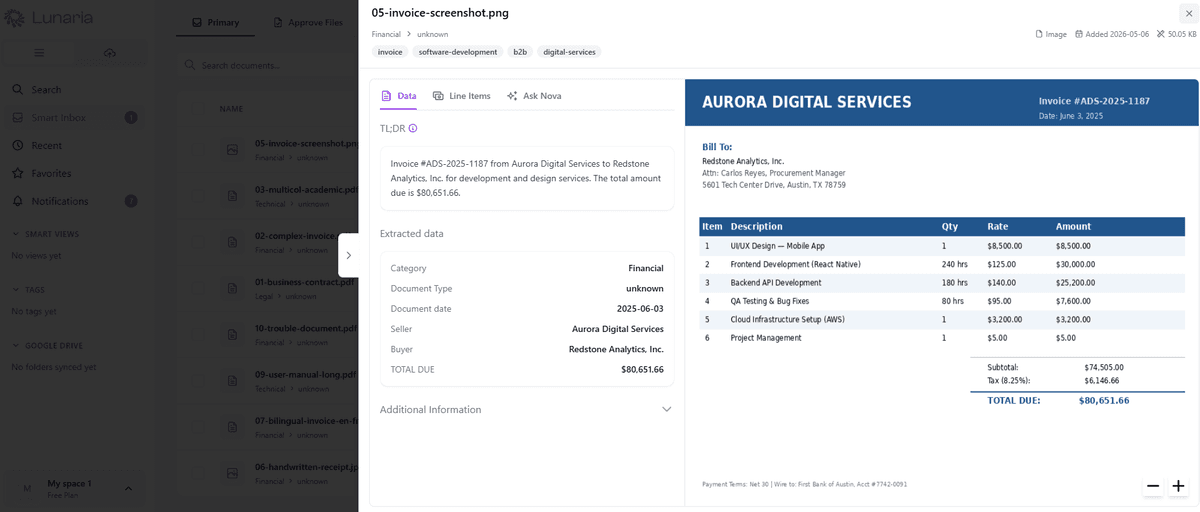Switch to the Line Items tab
The width and height of the screenshot is (1200, 512).
[x=461, y=96]
